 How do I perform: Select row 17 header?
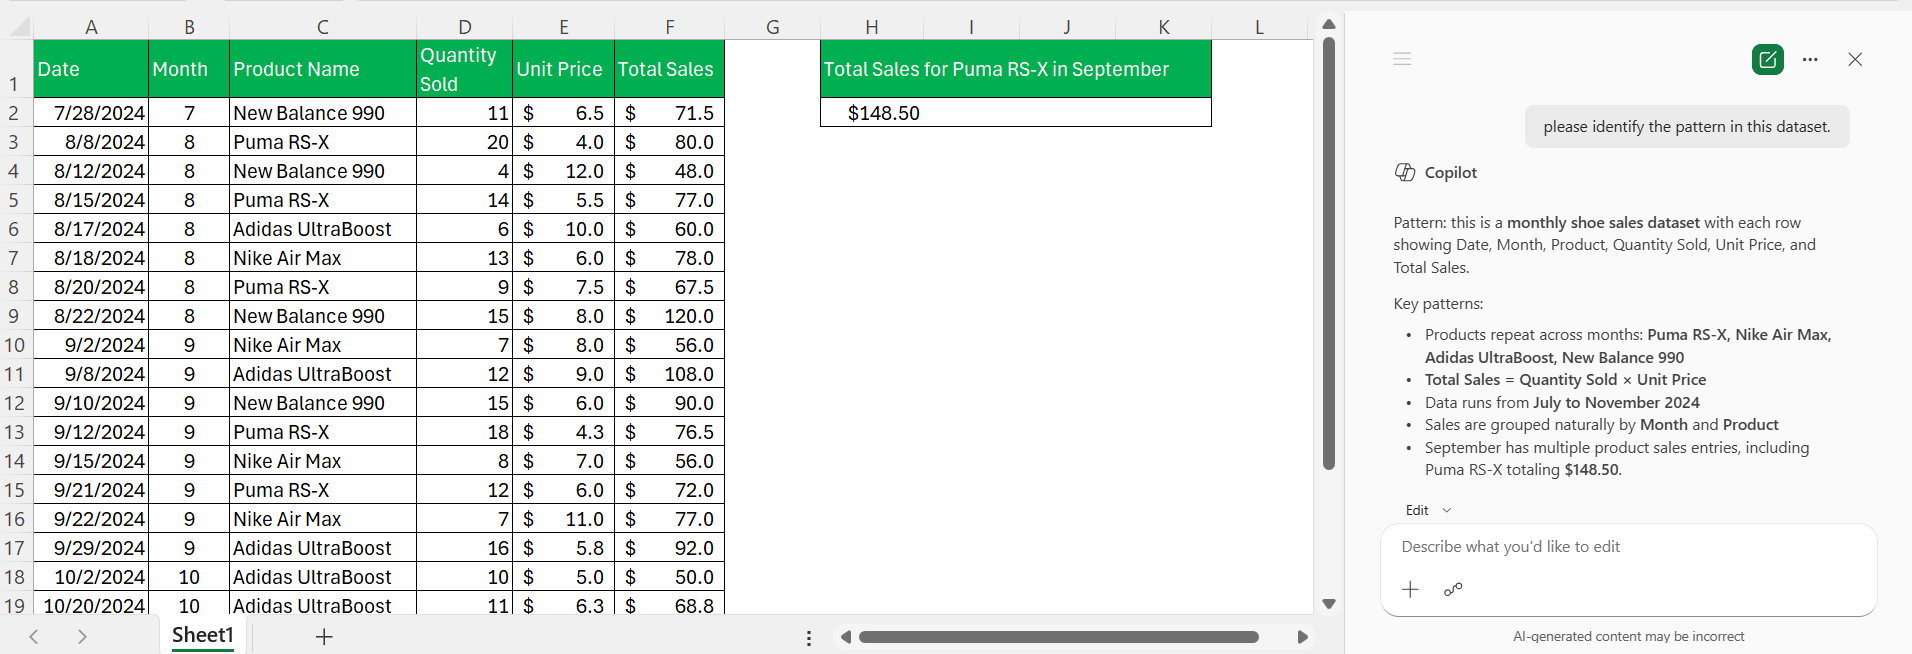tap(14, 548)
